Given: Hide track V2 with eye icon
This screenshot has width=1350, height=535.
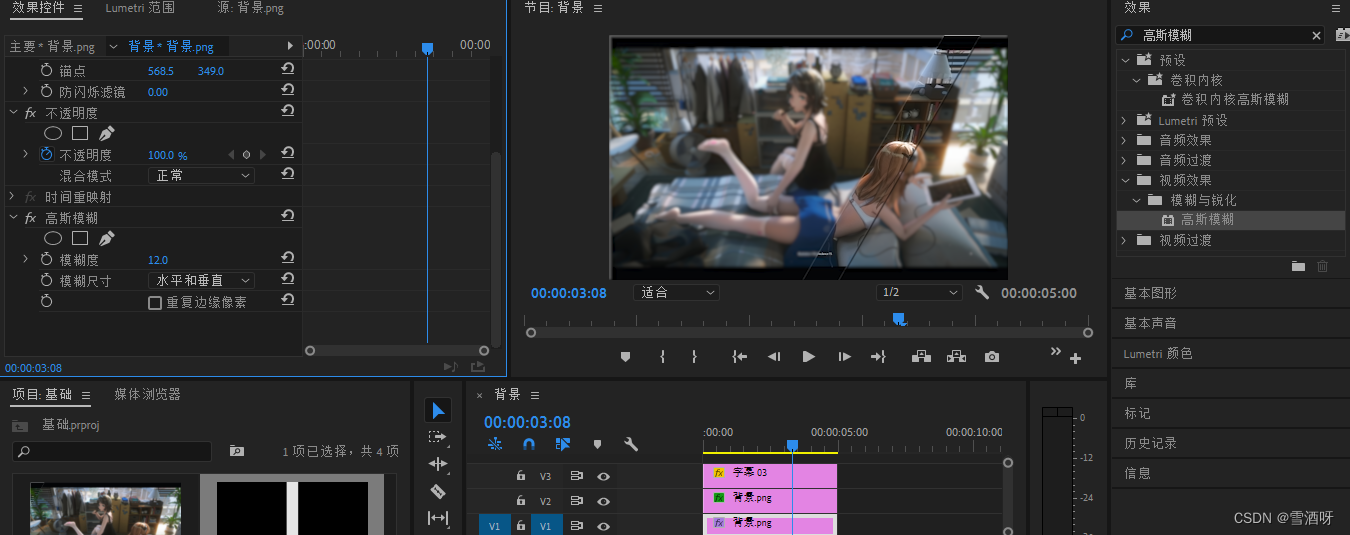Looking at the screenshot, I should 603,502.
